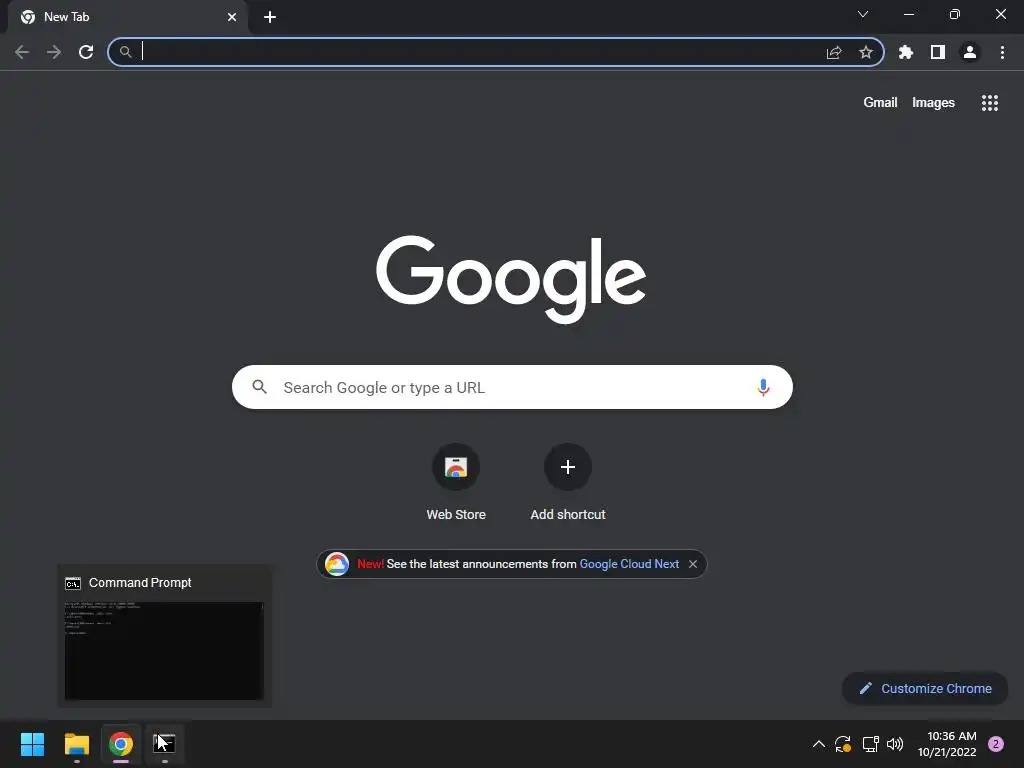The height and width of the screenshot is (768, 1024).
Task: Open the network tray icon
Action: click(x=870, y=744)
